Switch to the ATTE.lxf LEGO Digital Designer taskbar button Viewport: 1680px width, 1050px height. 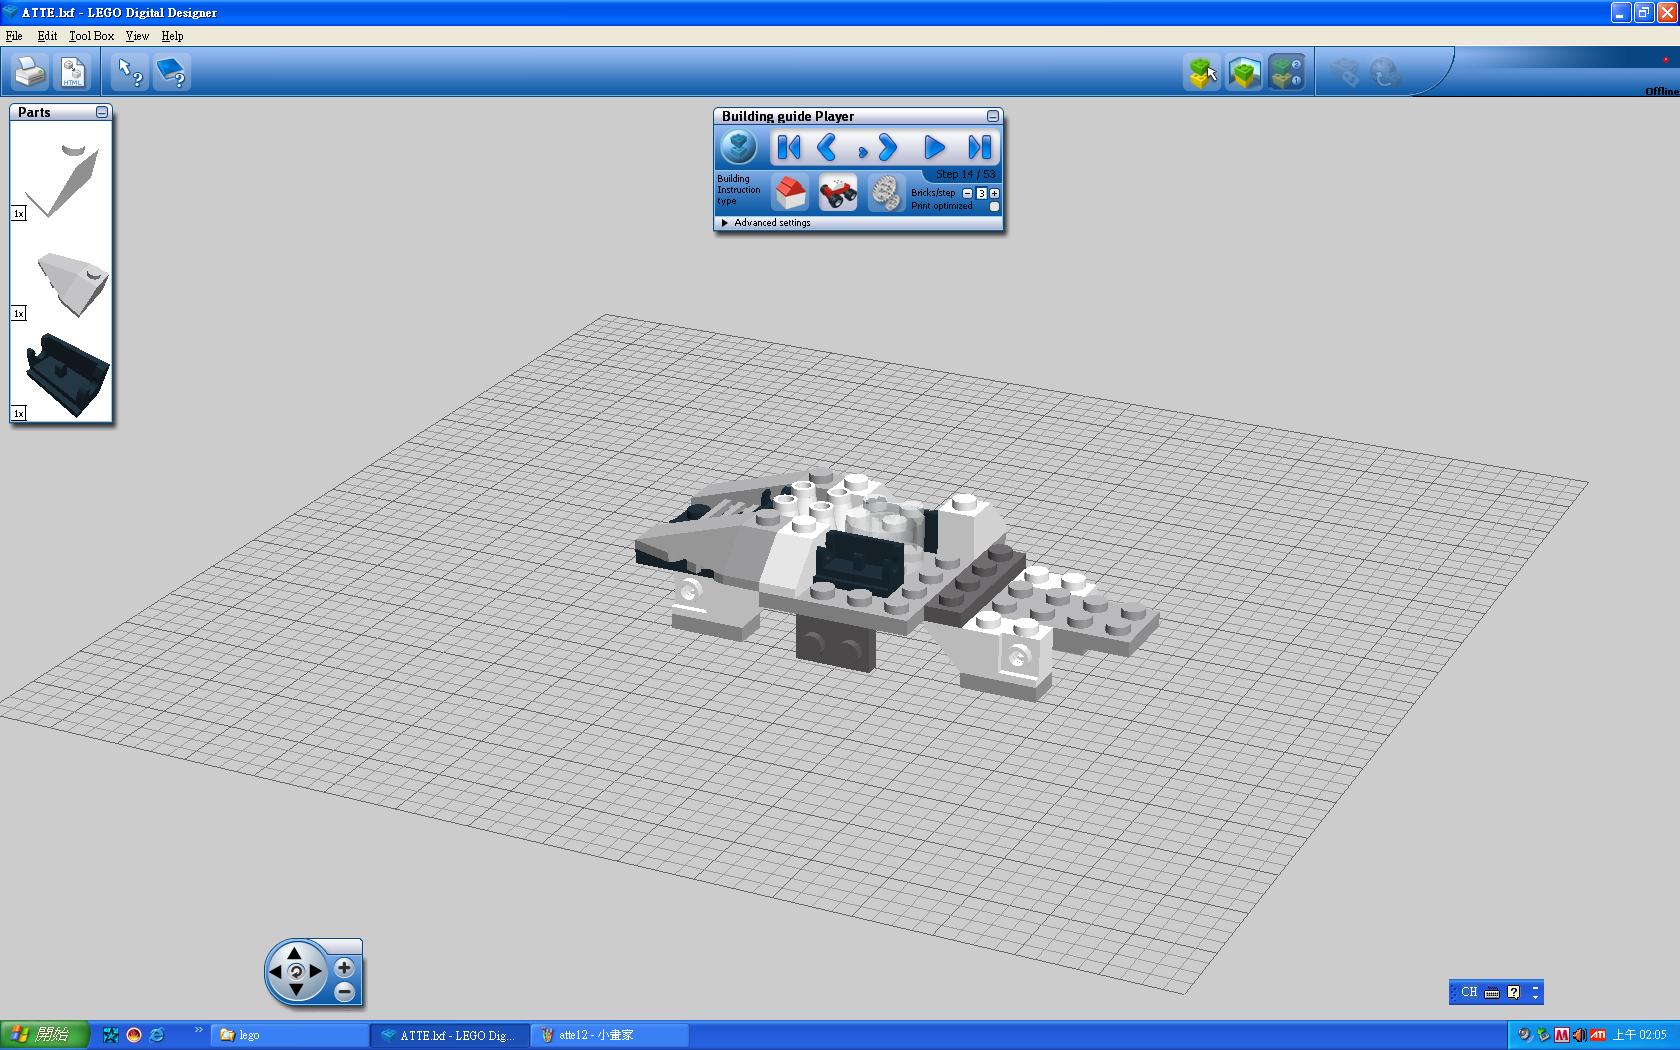click(449, 1035)
